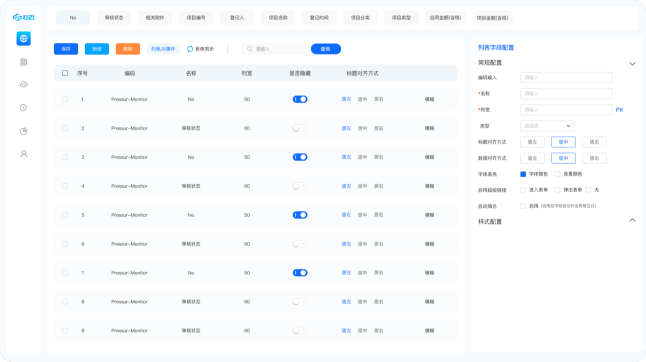Screen dimensions: 646x362
Task: Focus the 名称 input field in config panel
Action: click(x=566, y=93)
